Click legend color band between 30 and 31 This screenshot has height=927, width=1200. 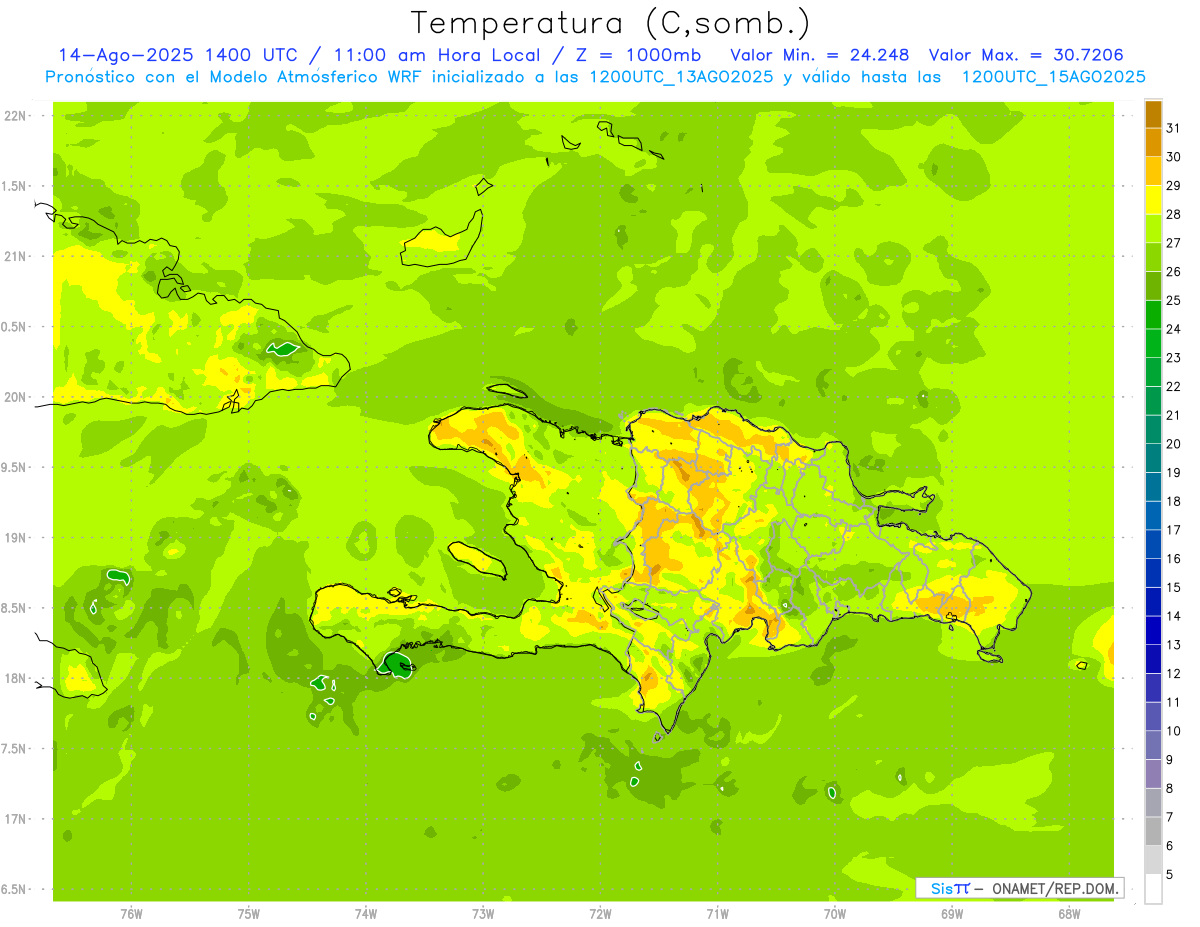click(x=1153, y=143)
